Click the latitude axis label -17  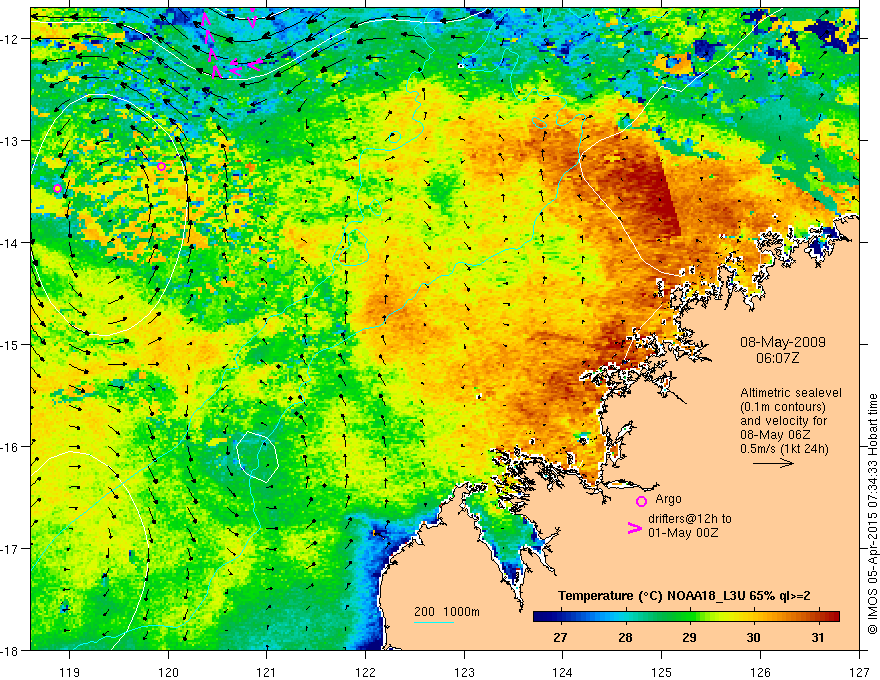(11, 548)
